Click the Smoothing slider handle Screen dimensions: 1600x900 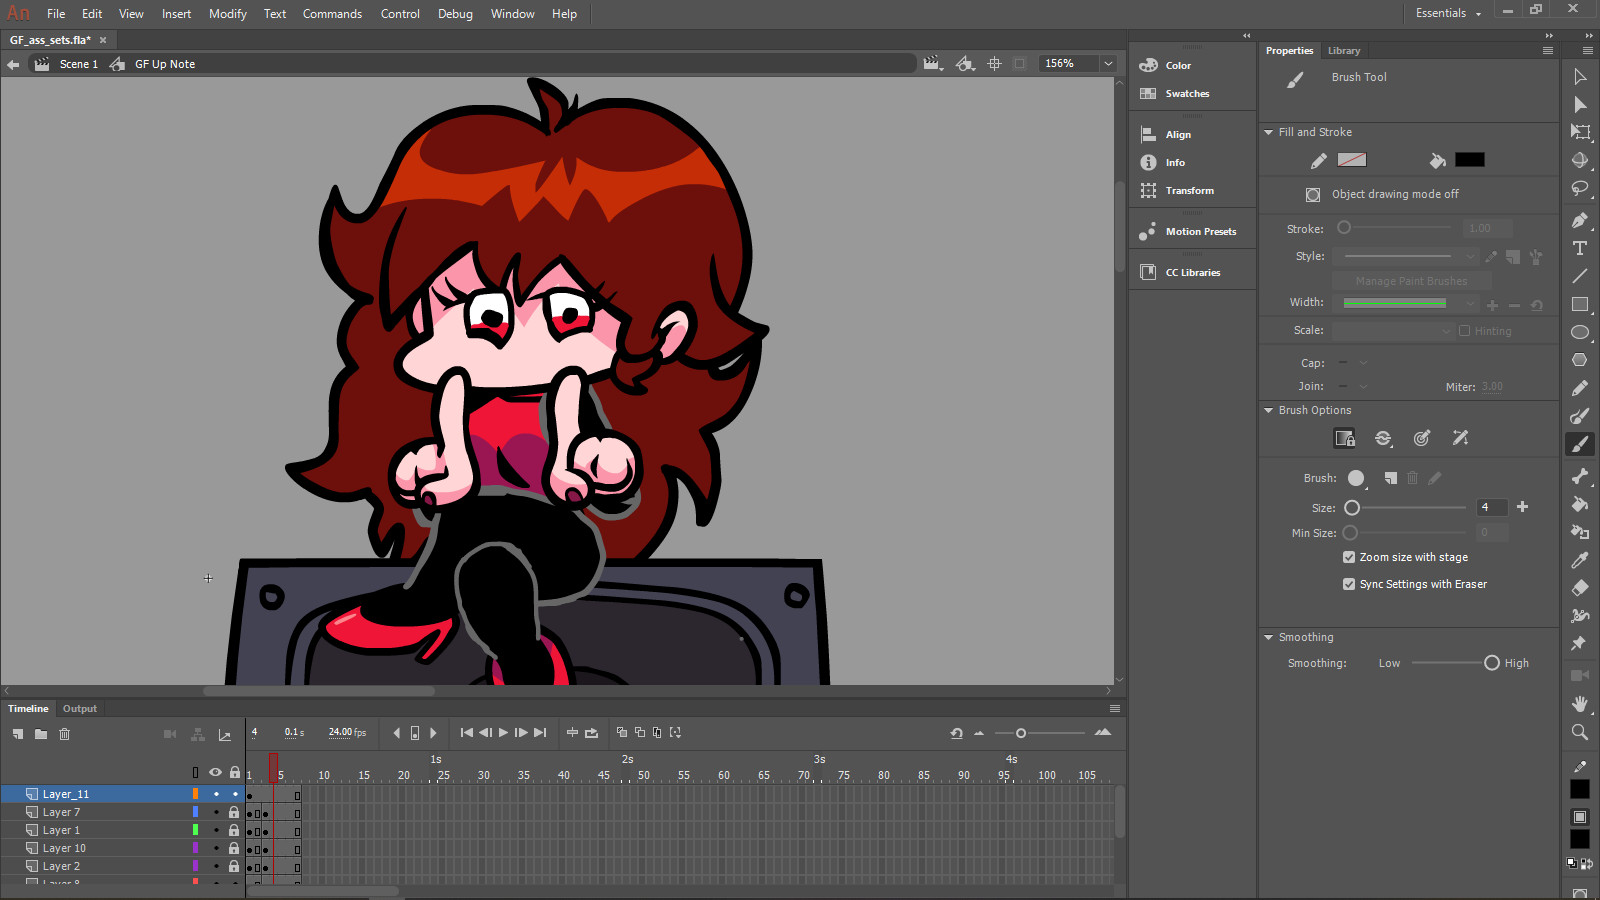pos(1492,663)
